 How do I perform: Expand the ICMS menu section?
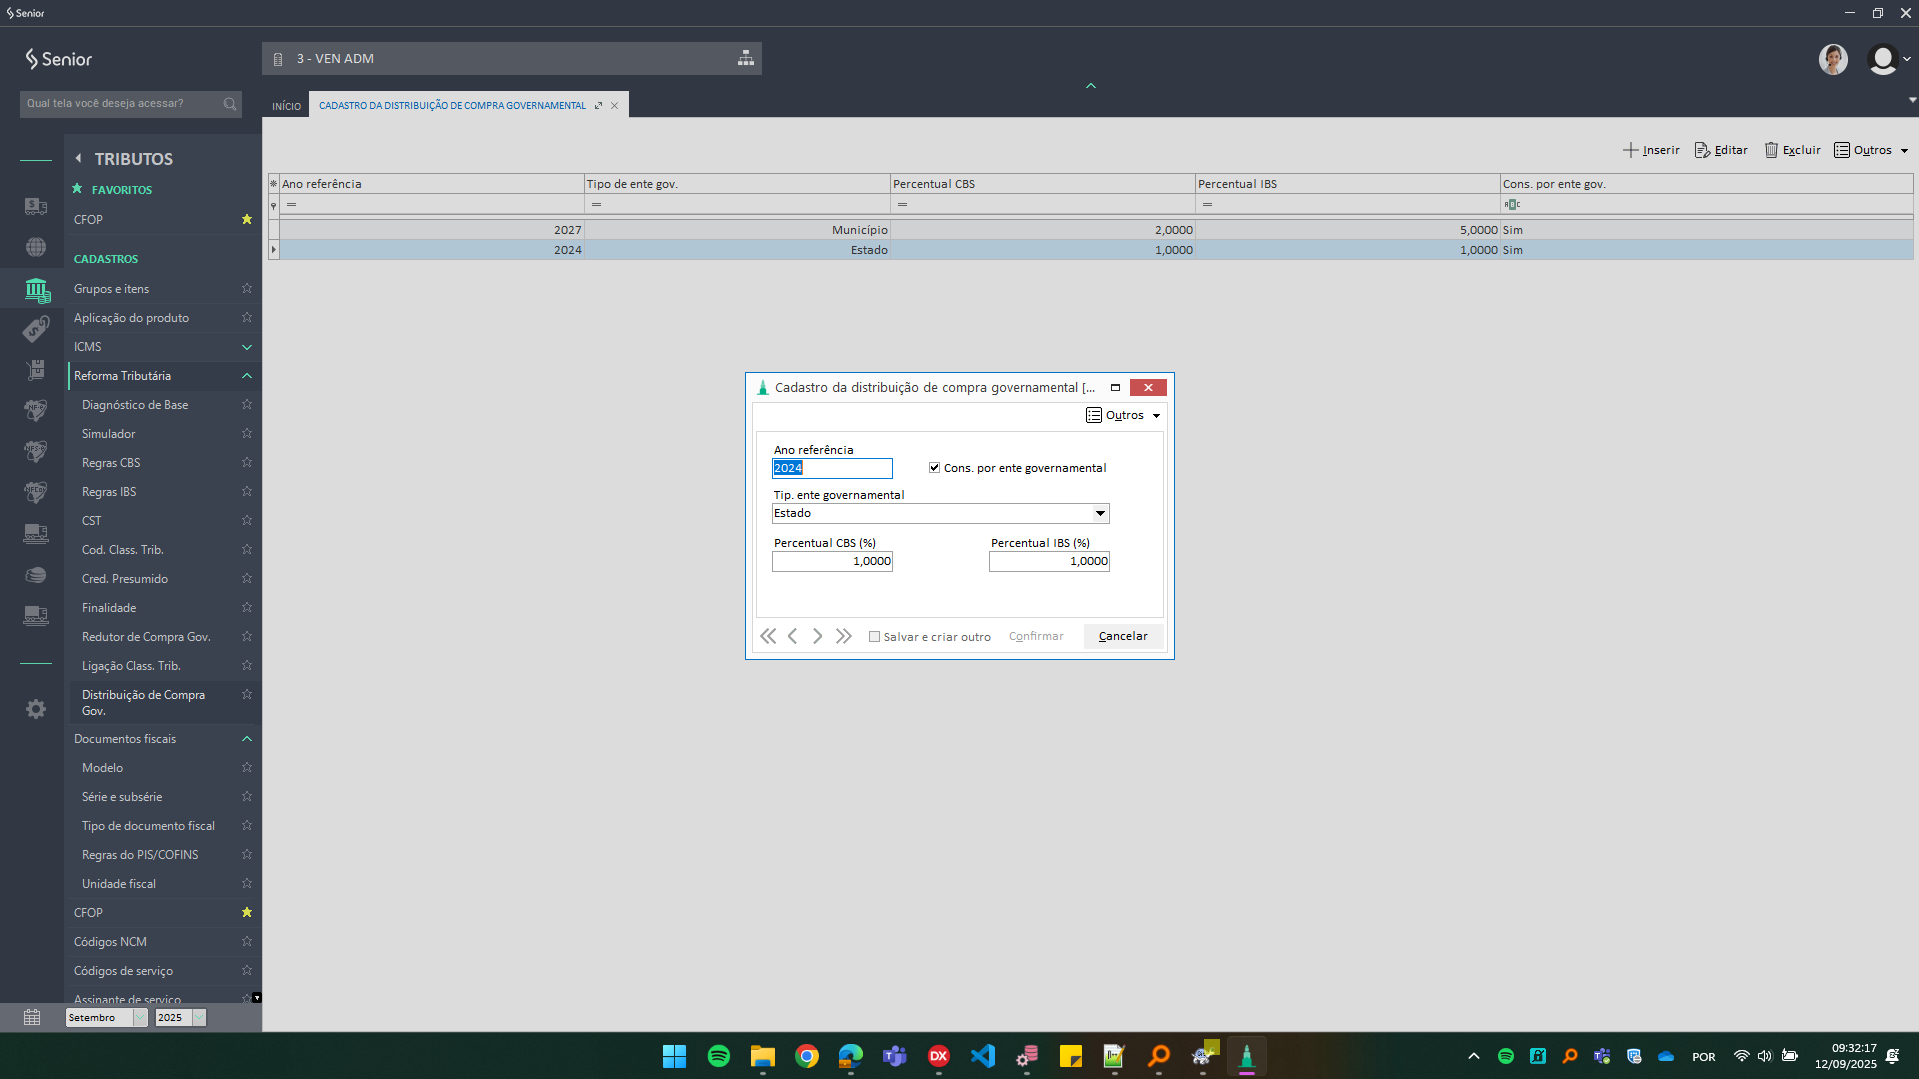coord(247,347)
